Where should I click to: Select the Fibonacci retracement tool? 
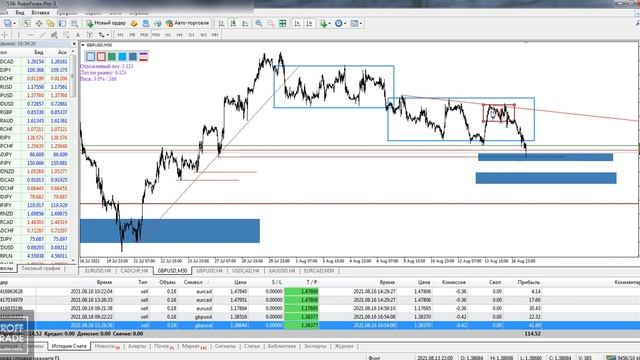tap(66, 35)
